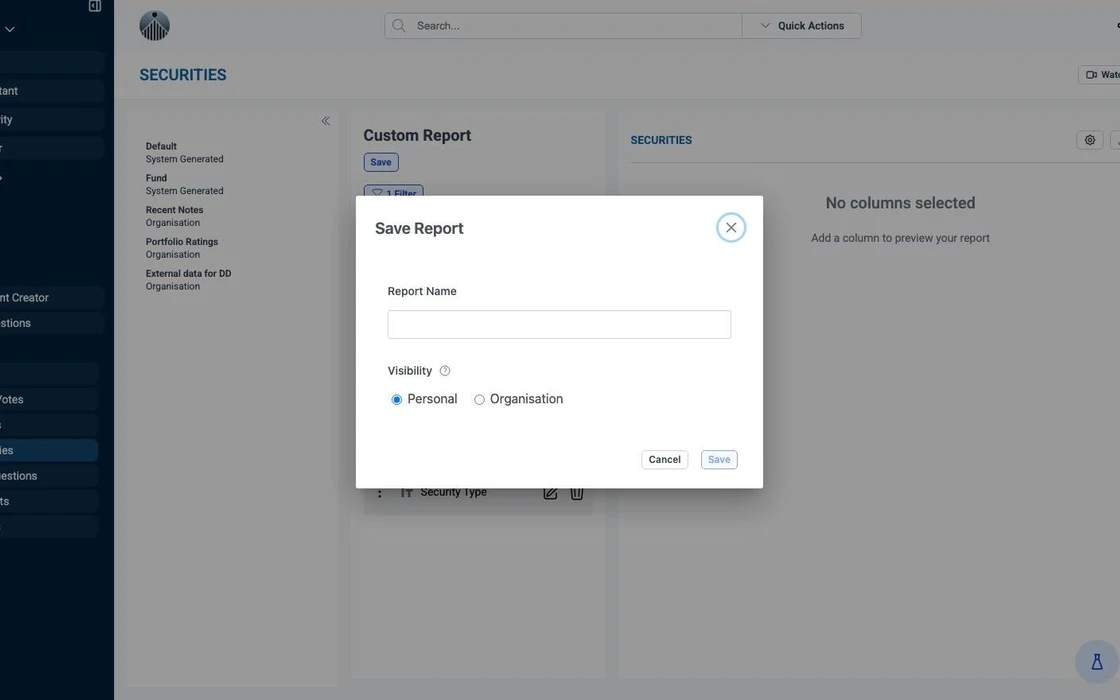This screenshot has height=700, width=1120.
Task: Close the Save Report dialog
Action: [731, 228]
